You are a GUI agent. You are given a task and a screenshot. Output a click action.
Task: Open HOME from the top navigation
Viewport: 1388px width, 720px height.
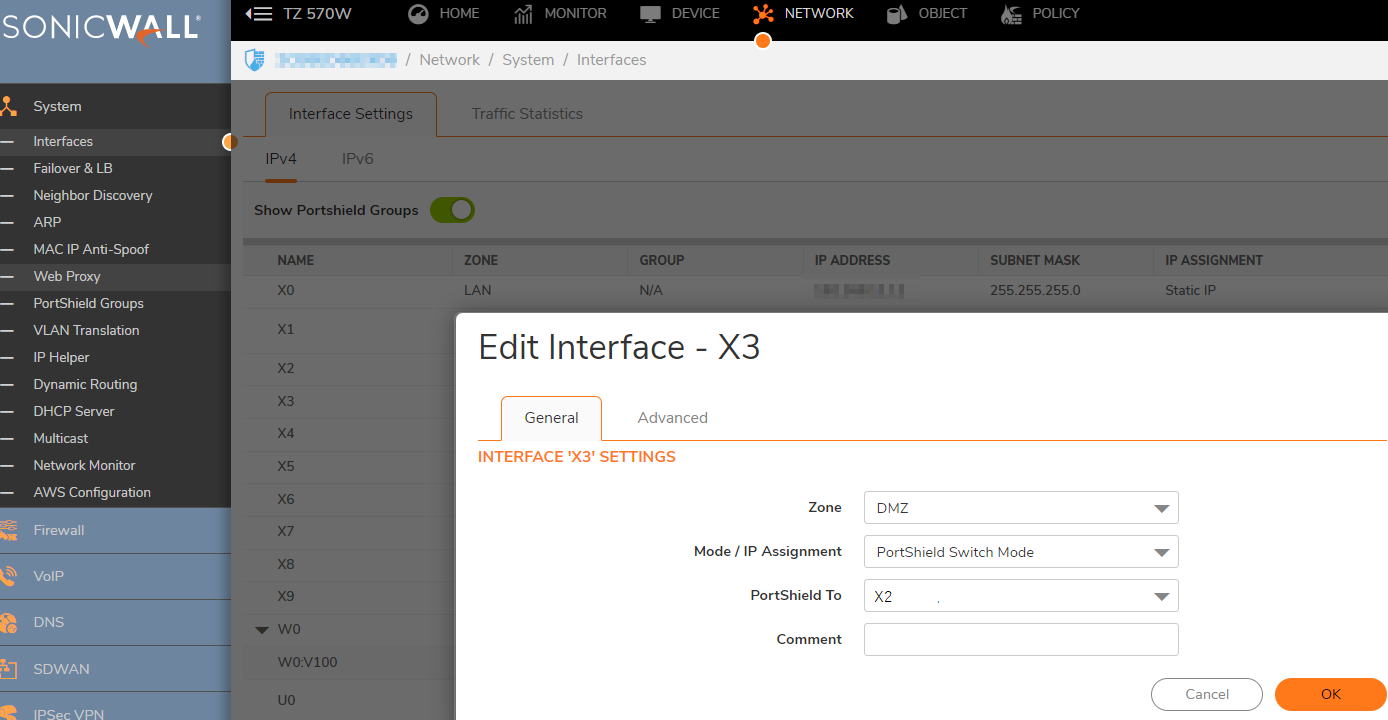coord(444,13)
